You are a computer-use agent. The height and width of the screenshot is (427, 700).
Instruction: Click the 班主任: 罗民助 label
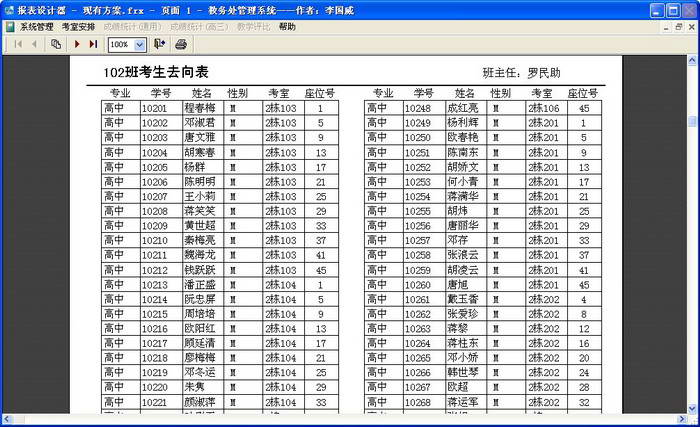click(521, 73)
